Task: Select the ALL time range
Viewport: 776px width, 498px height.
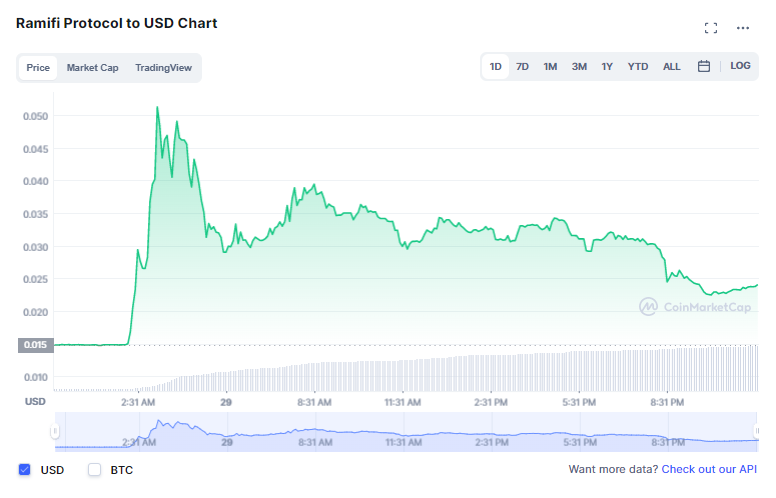Action: tap(671, 66)
